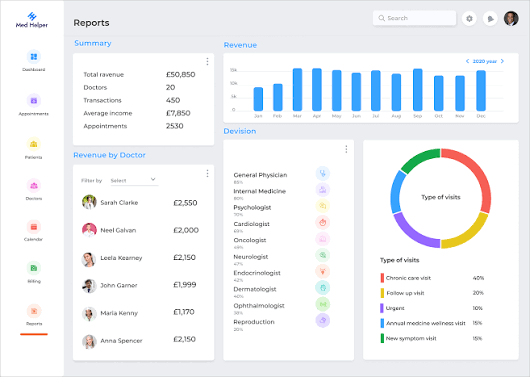Open Revenue by Doctor three-dot menu
The image size is (530, 377).
coord(207,173)
